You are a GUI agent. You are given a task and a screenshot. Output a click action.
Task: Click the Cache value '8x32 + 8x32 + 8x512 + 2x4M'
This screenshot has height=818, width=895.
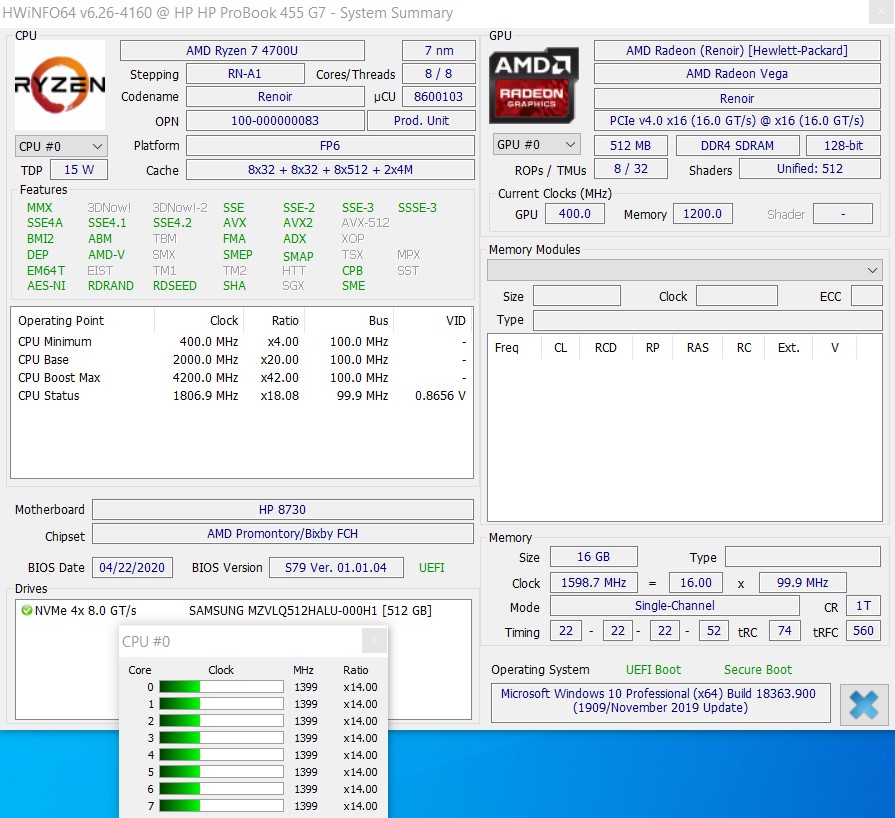(x=330, y=170)
